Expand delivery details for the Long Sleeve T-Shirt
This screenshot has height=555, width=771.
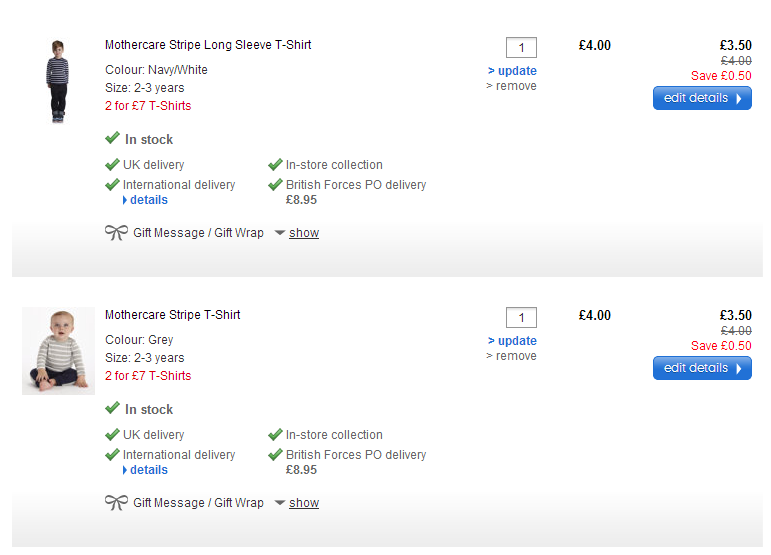click(148, 200)
